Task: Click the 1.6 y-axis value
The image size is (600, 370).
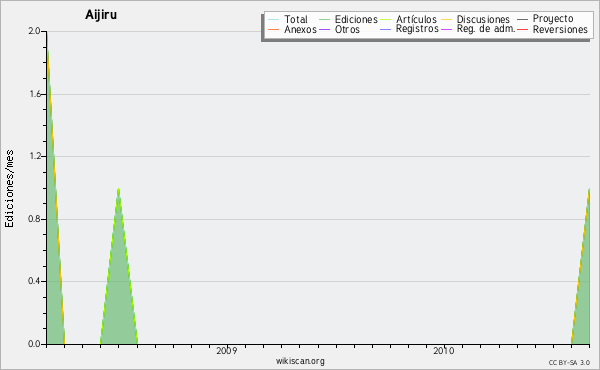Action: coord(35,94)
